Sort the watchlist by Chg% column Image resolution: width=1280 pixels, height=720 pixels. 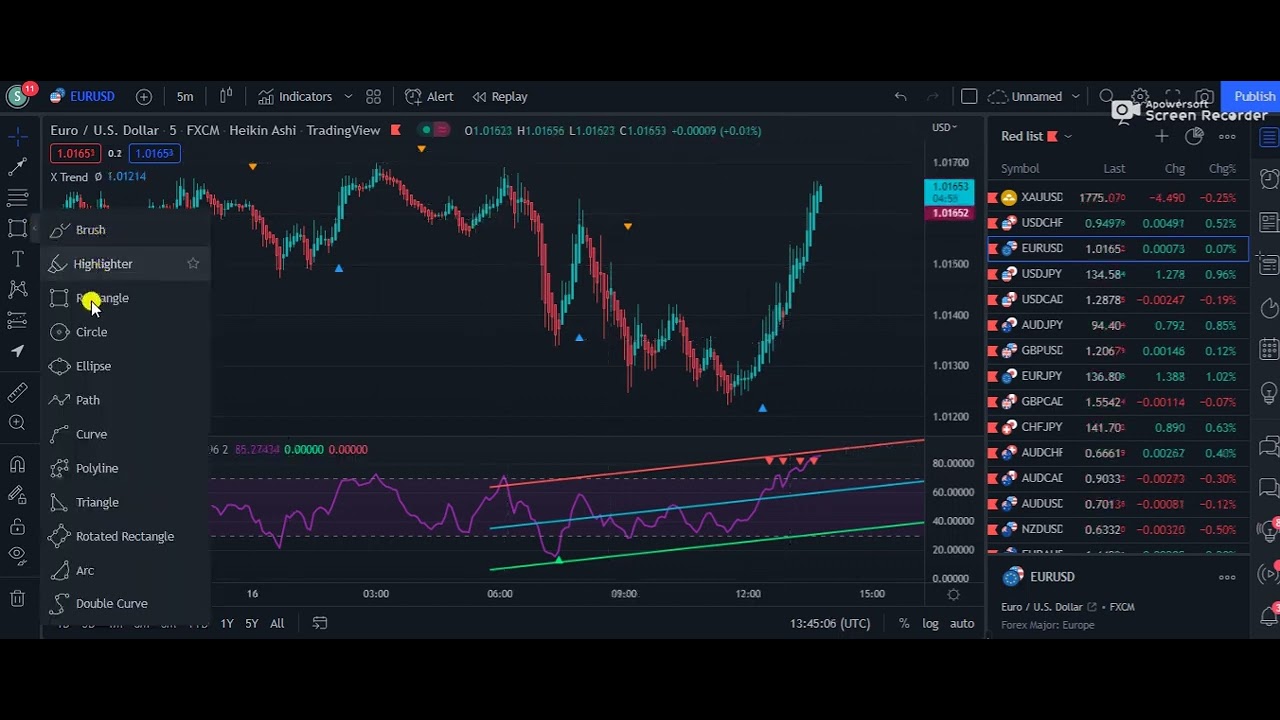pyautogui.click(x=1222, y=169)
